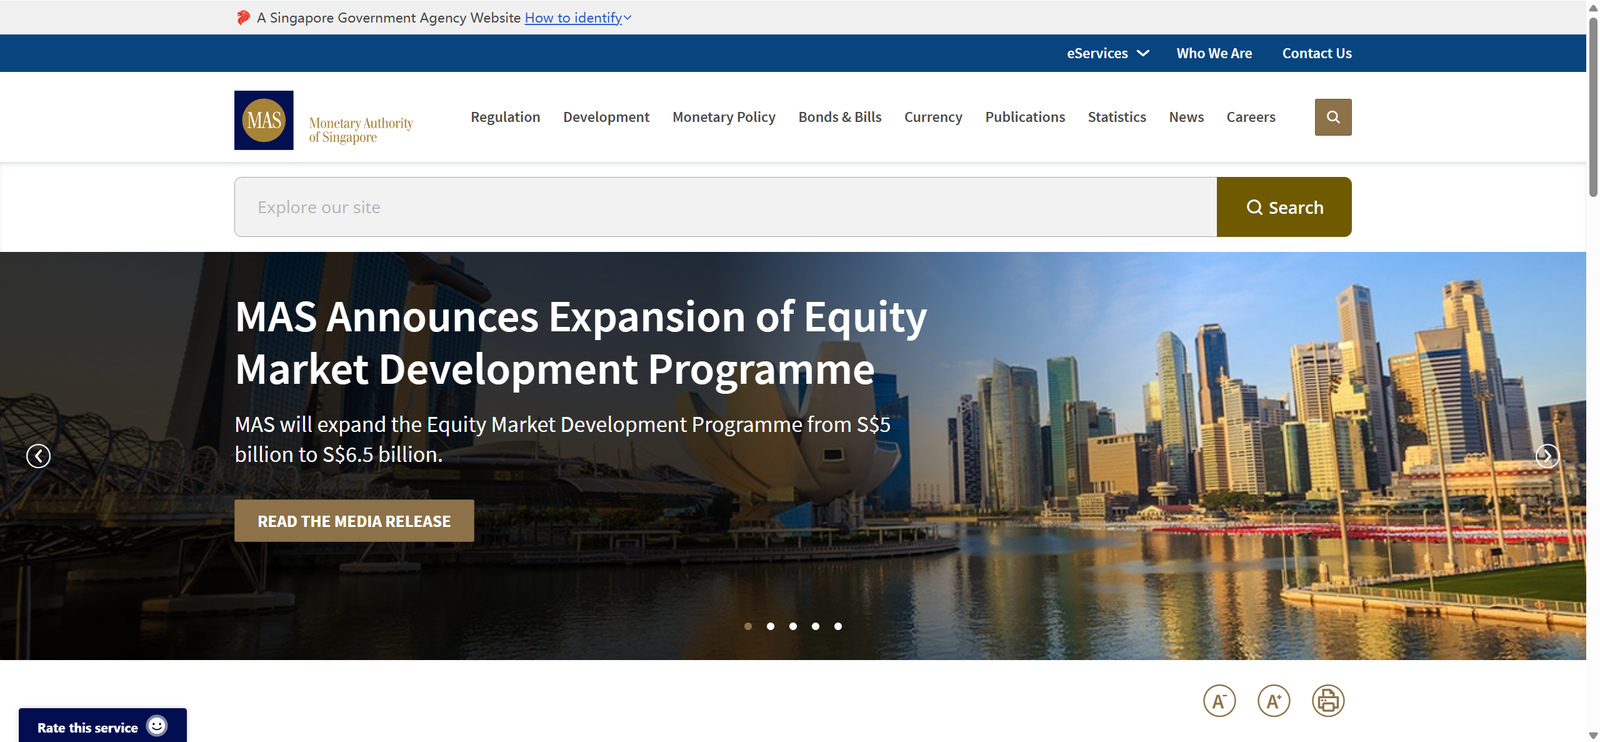Screen dimensions: 1600x742
Task: Open the Bonds & Bills menu item
Action: tap(839, 117)
